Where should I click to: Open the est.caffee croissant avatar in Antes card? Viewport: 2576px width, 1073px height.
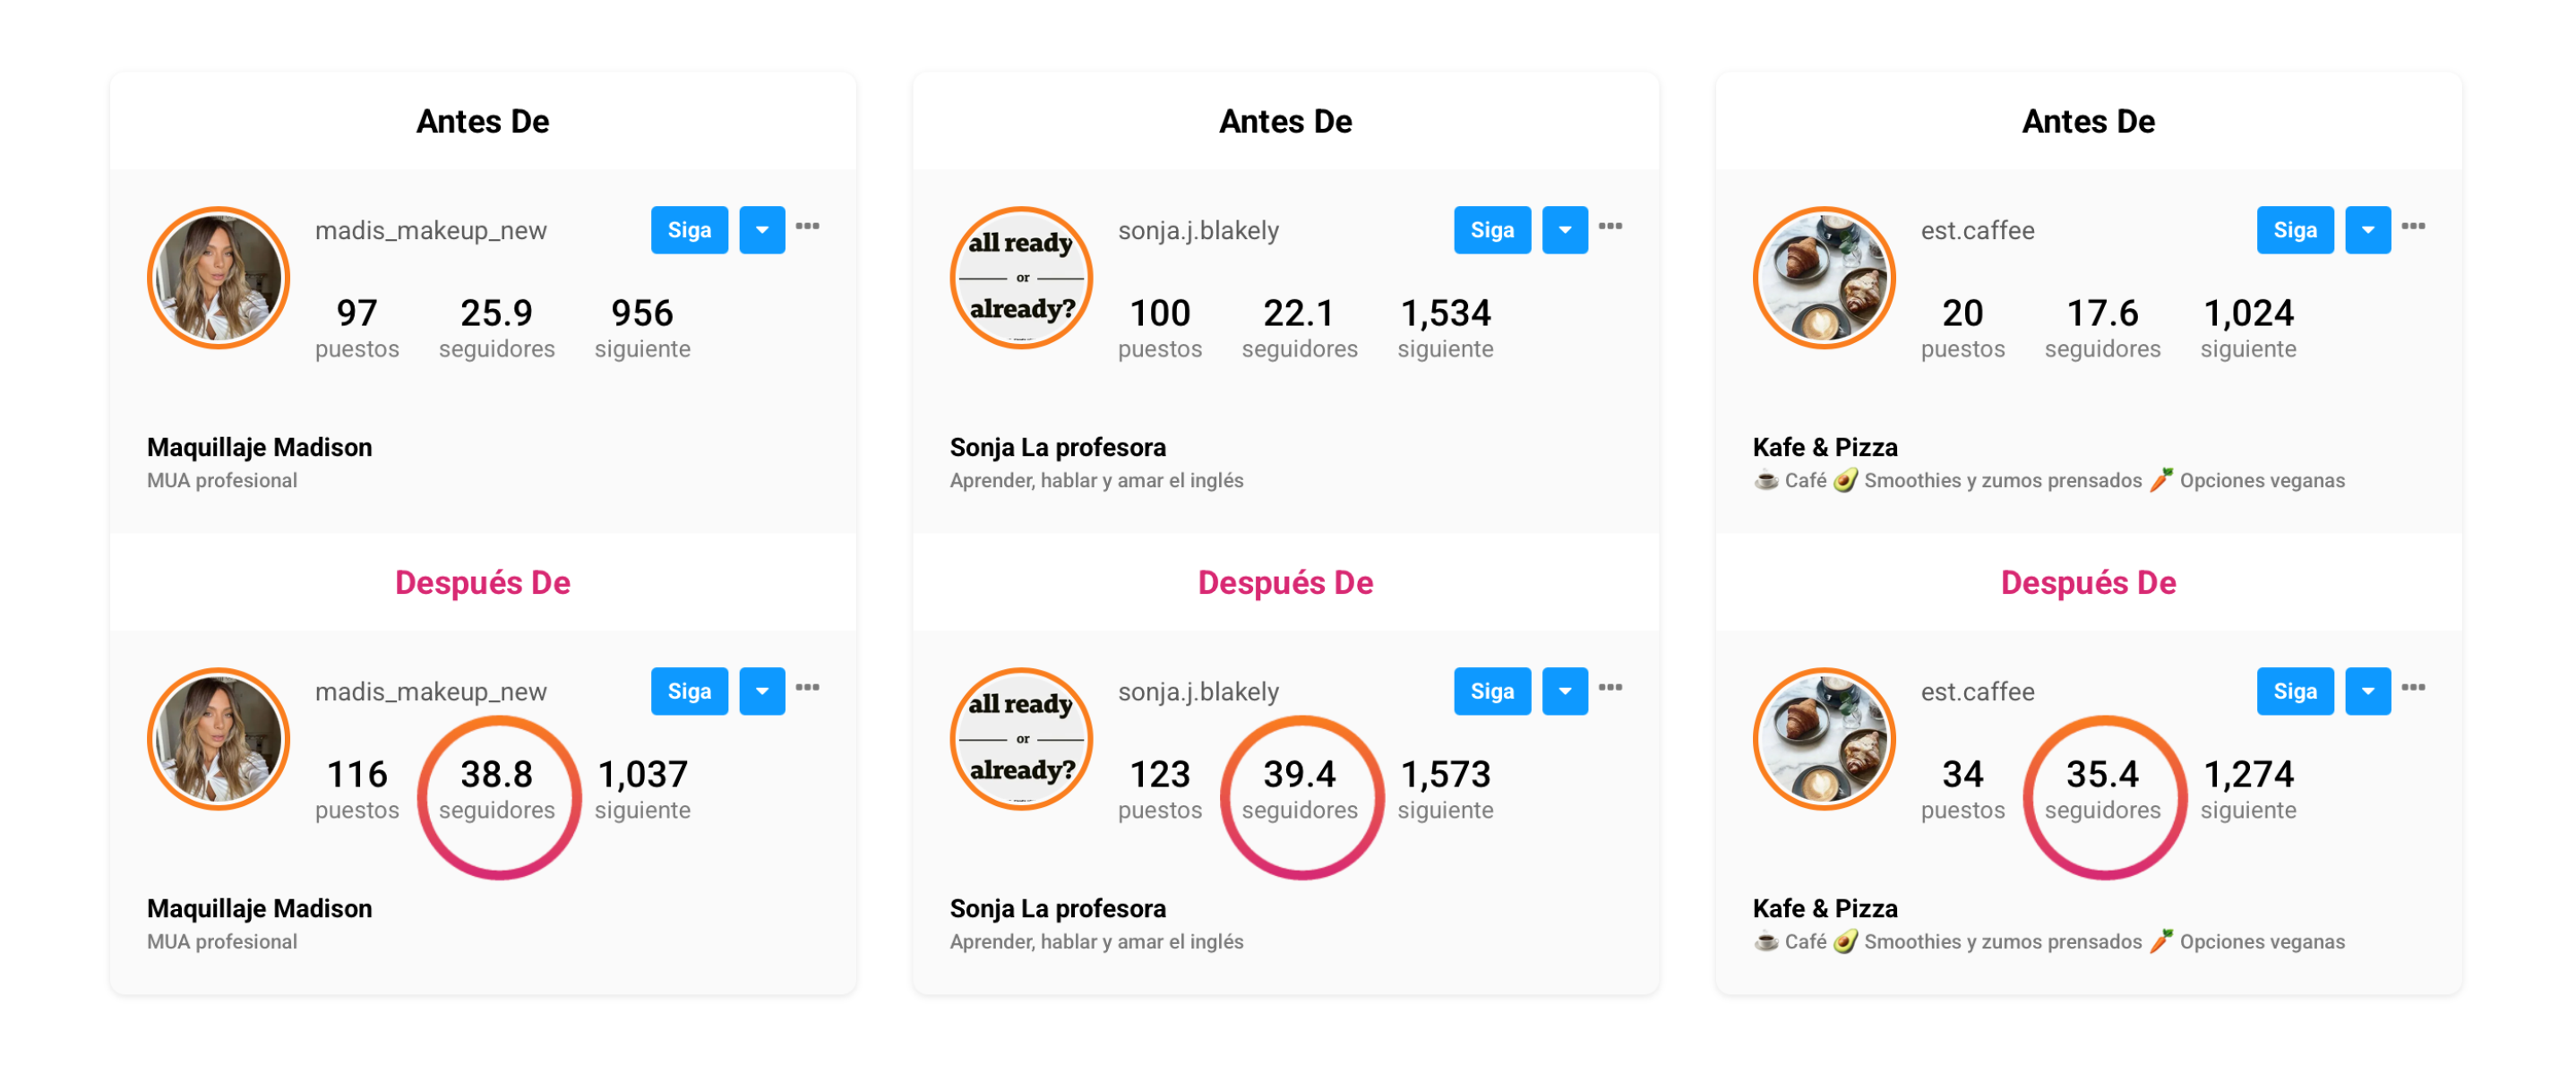point(1824,278)
